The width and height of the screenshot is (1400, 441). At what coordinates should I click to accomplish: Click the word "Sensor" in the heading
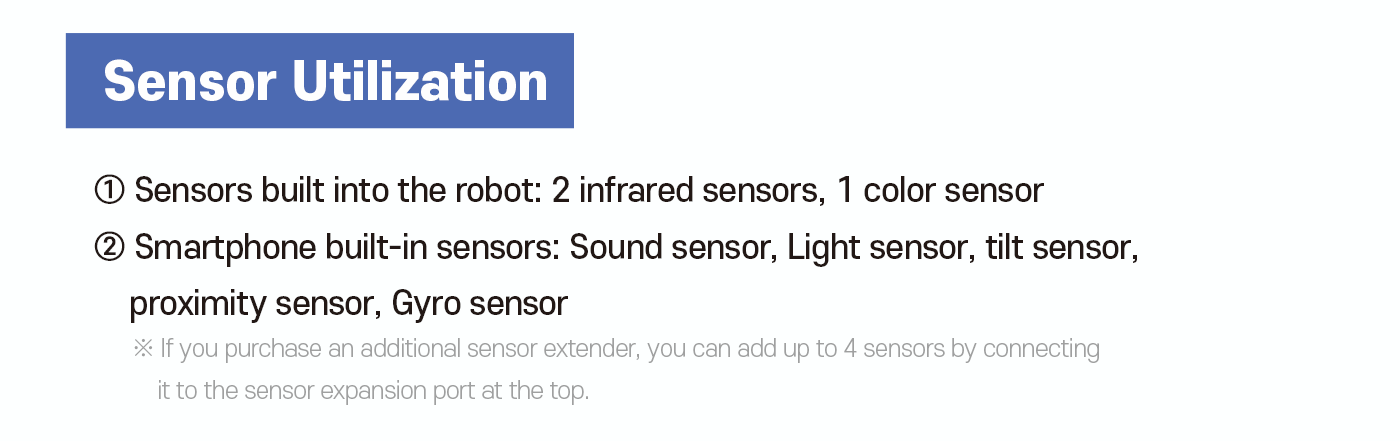pyautogui.click(x=190, y=81)
